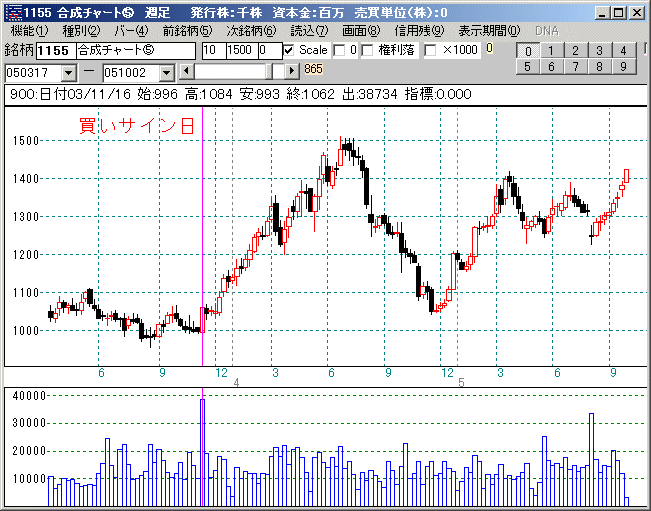Click the scale step field 10

tap(214, 51)
